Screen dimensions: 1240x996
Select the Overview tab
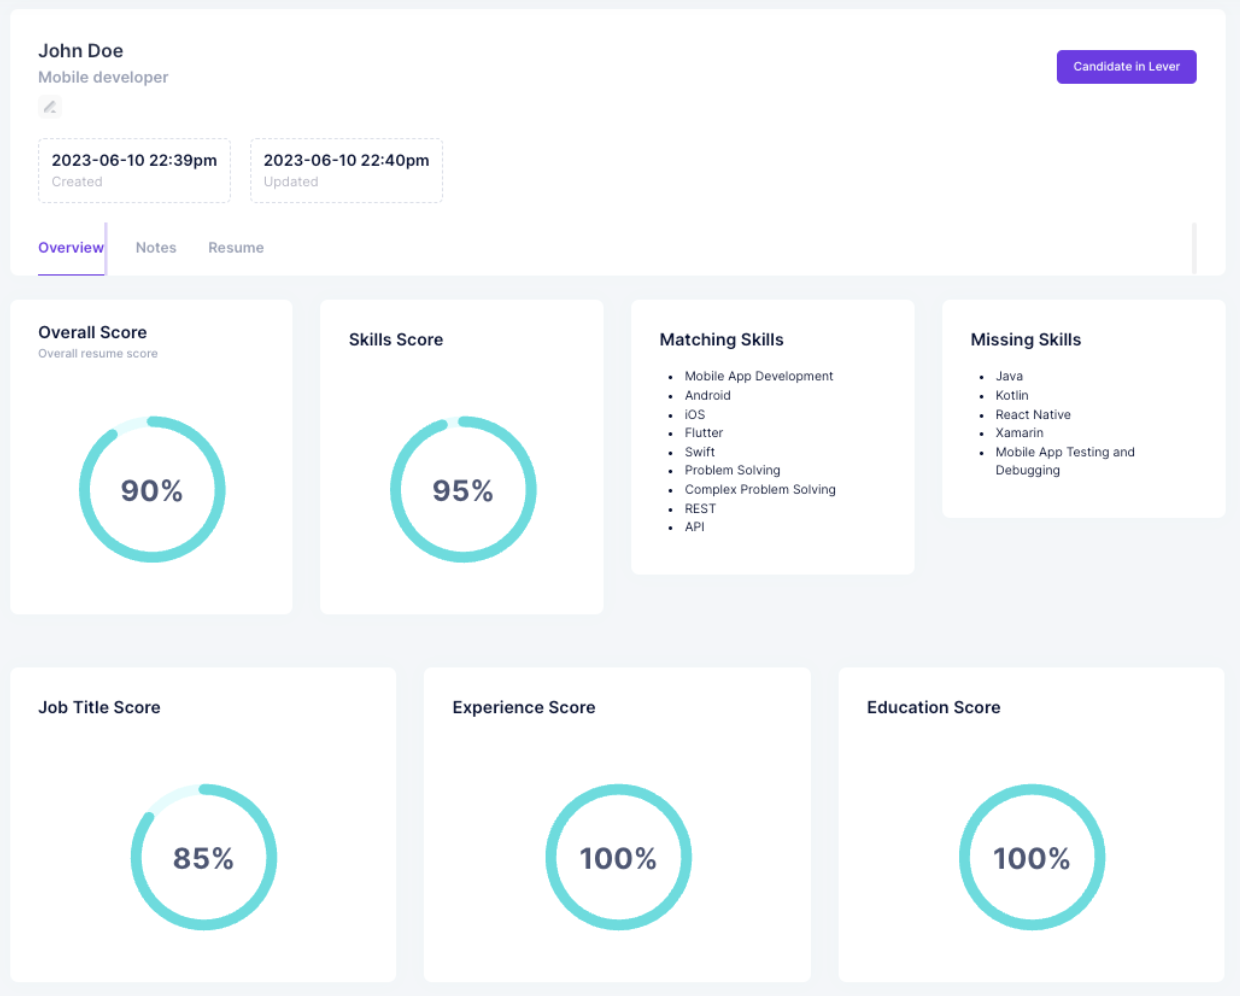tap(71, 248)
